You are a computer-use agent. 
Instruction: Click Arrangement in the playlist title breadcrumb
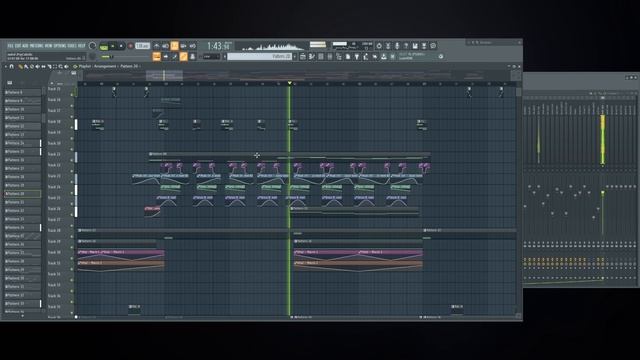[x=104, y=66]
